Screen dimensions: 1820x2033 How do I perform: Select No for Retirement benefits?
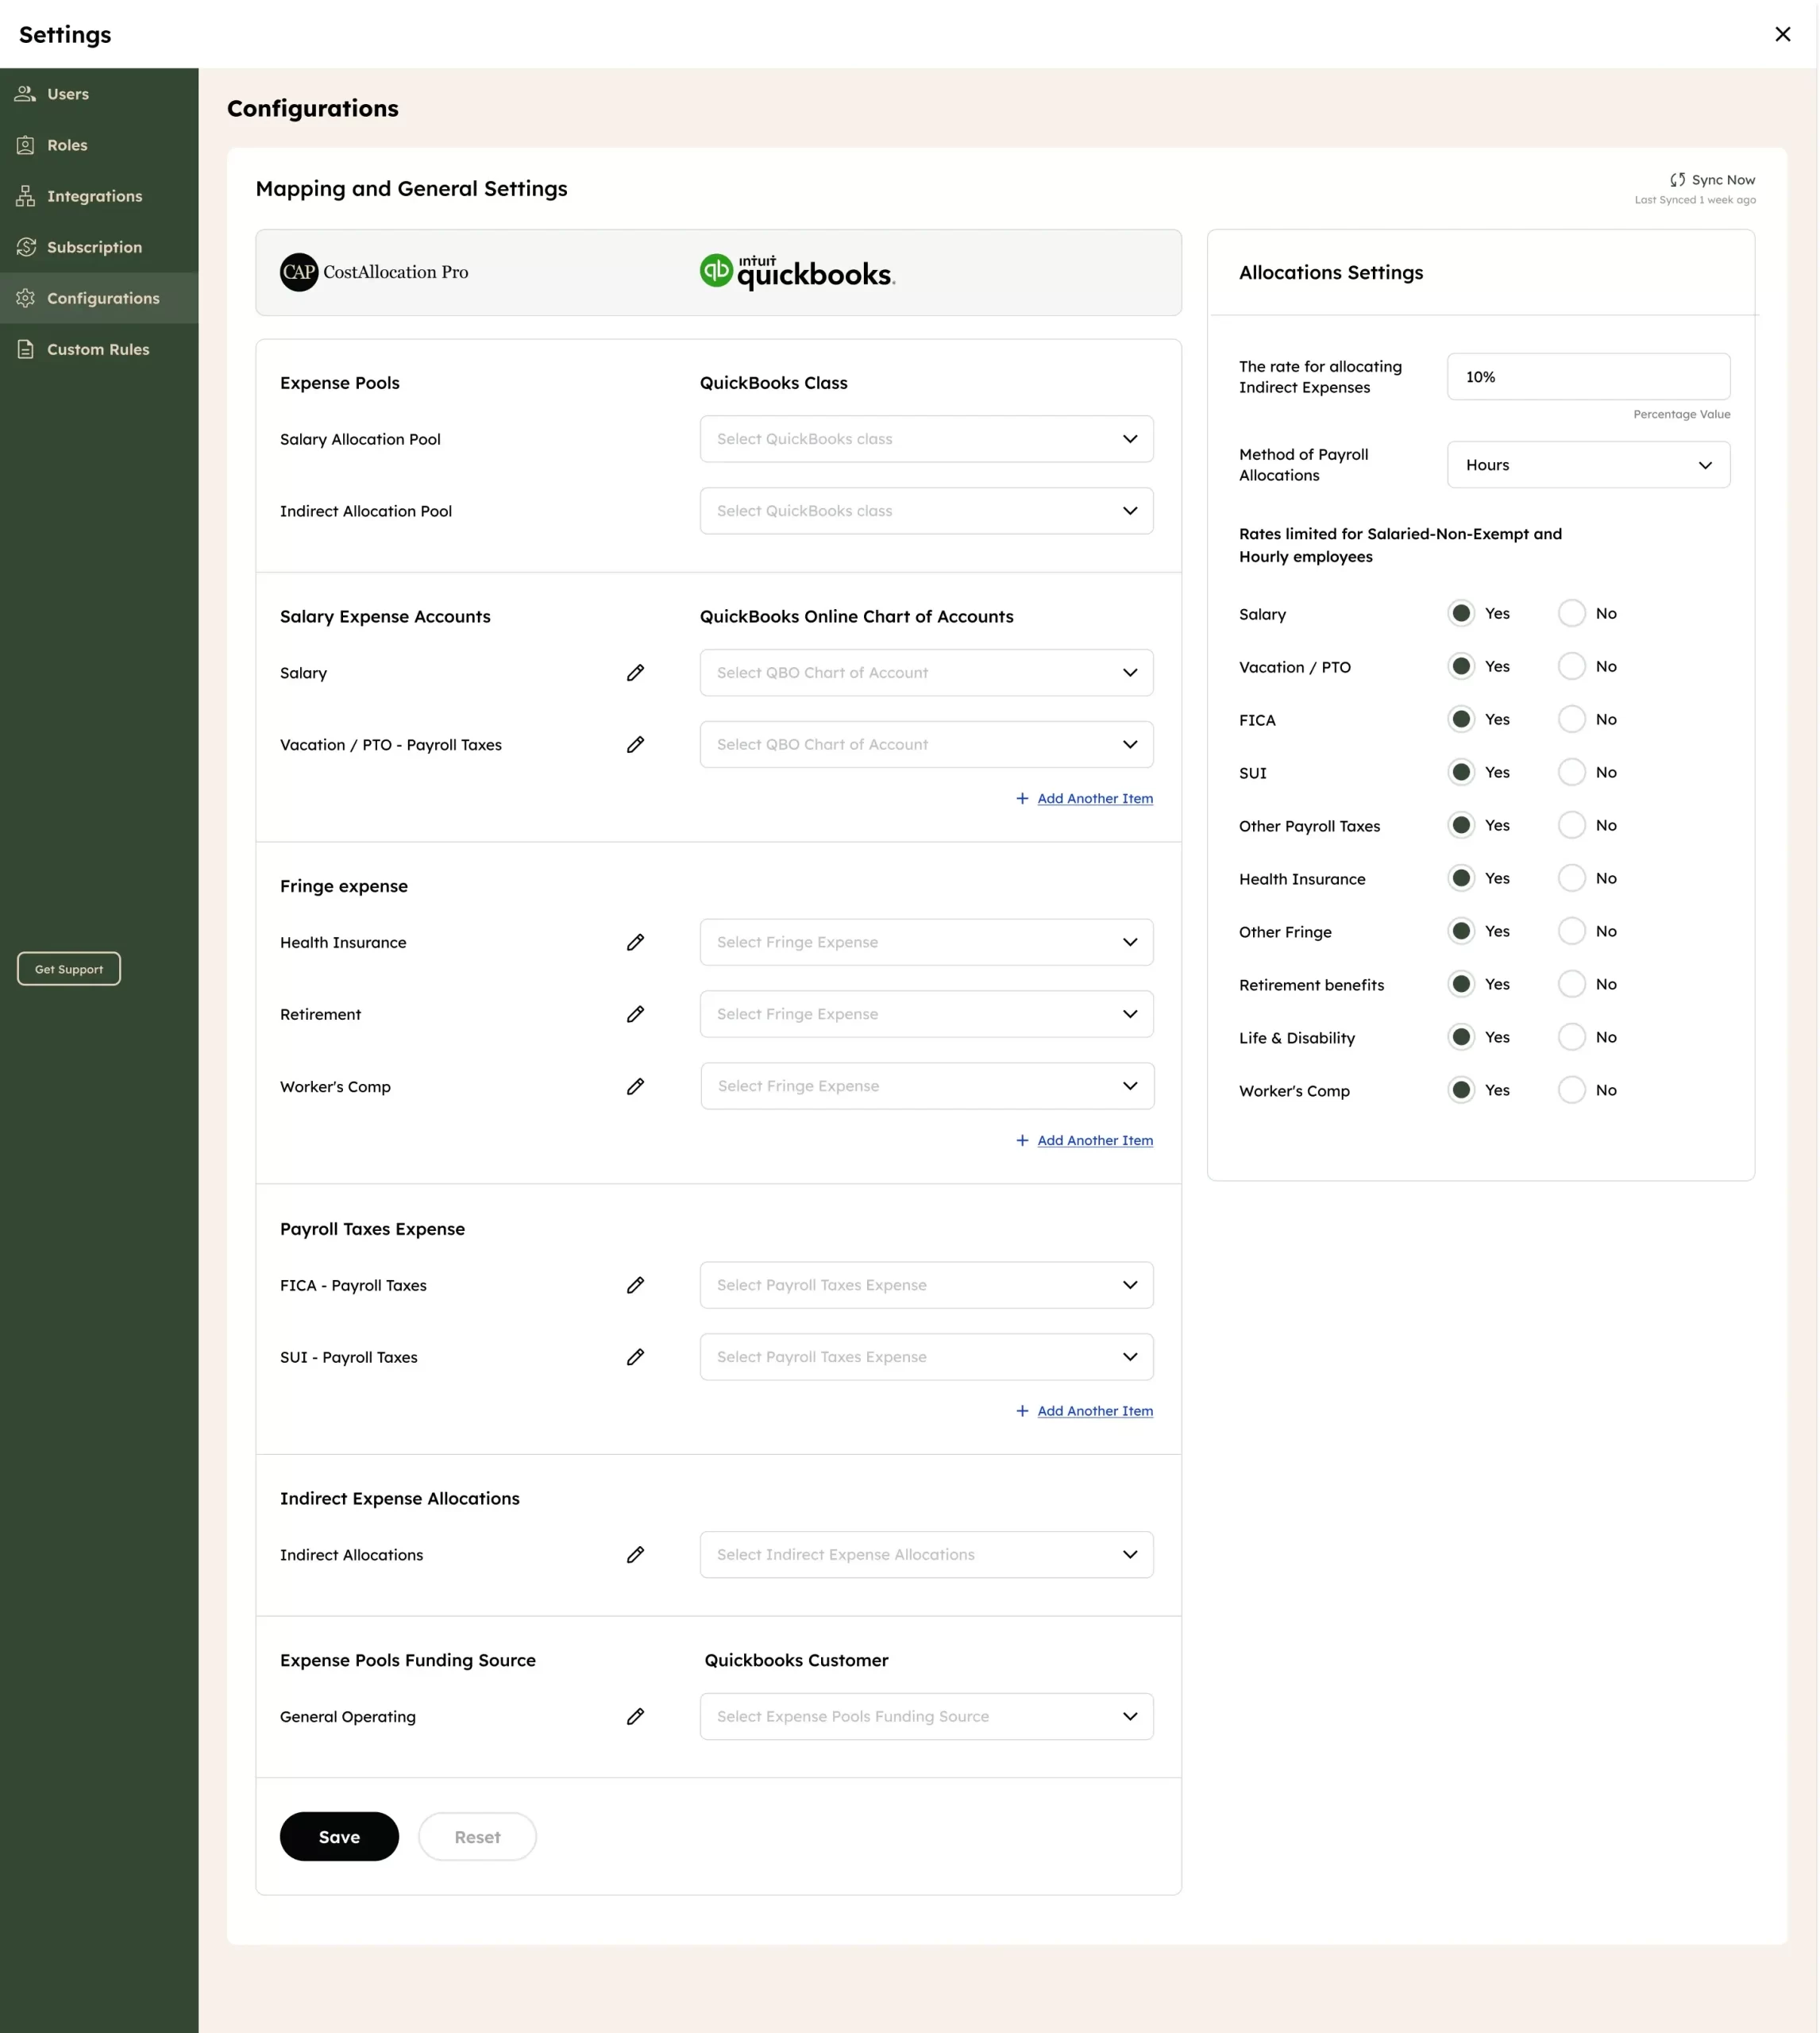click(1572, 984)
